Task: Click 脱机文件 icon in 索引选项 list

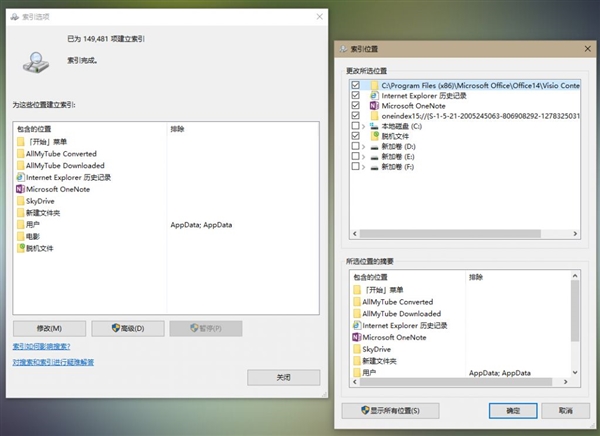Action: point(21,248)
